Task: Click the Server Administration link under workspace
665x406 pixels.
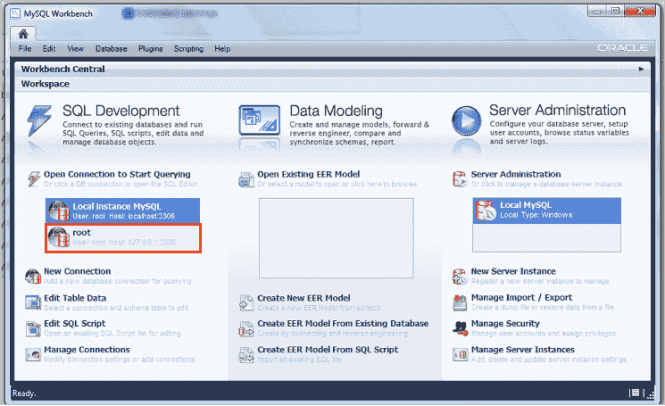Action: click(x=516, y=174)
